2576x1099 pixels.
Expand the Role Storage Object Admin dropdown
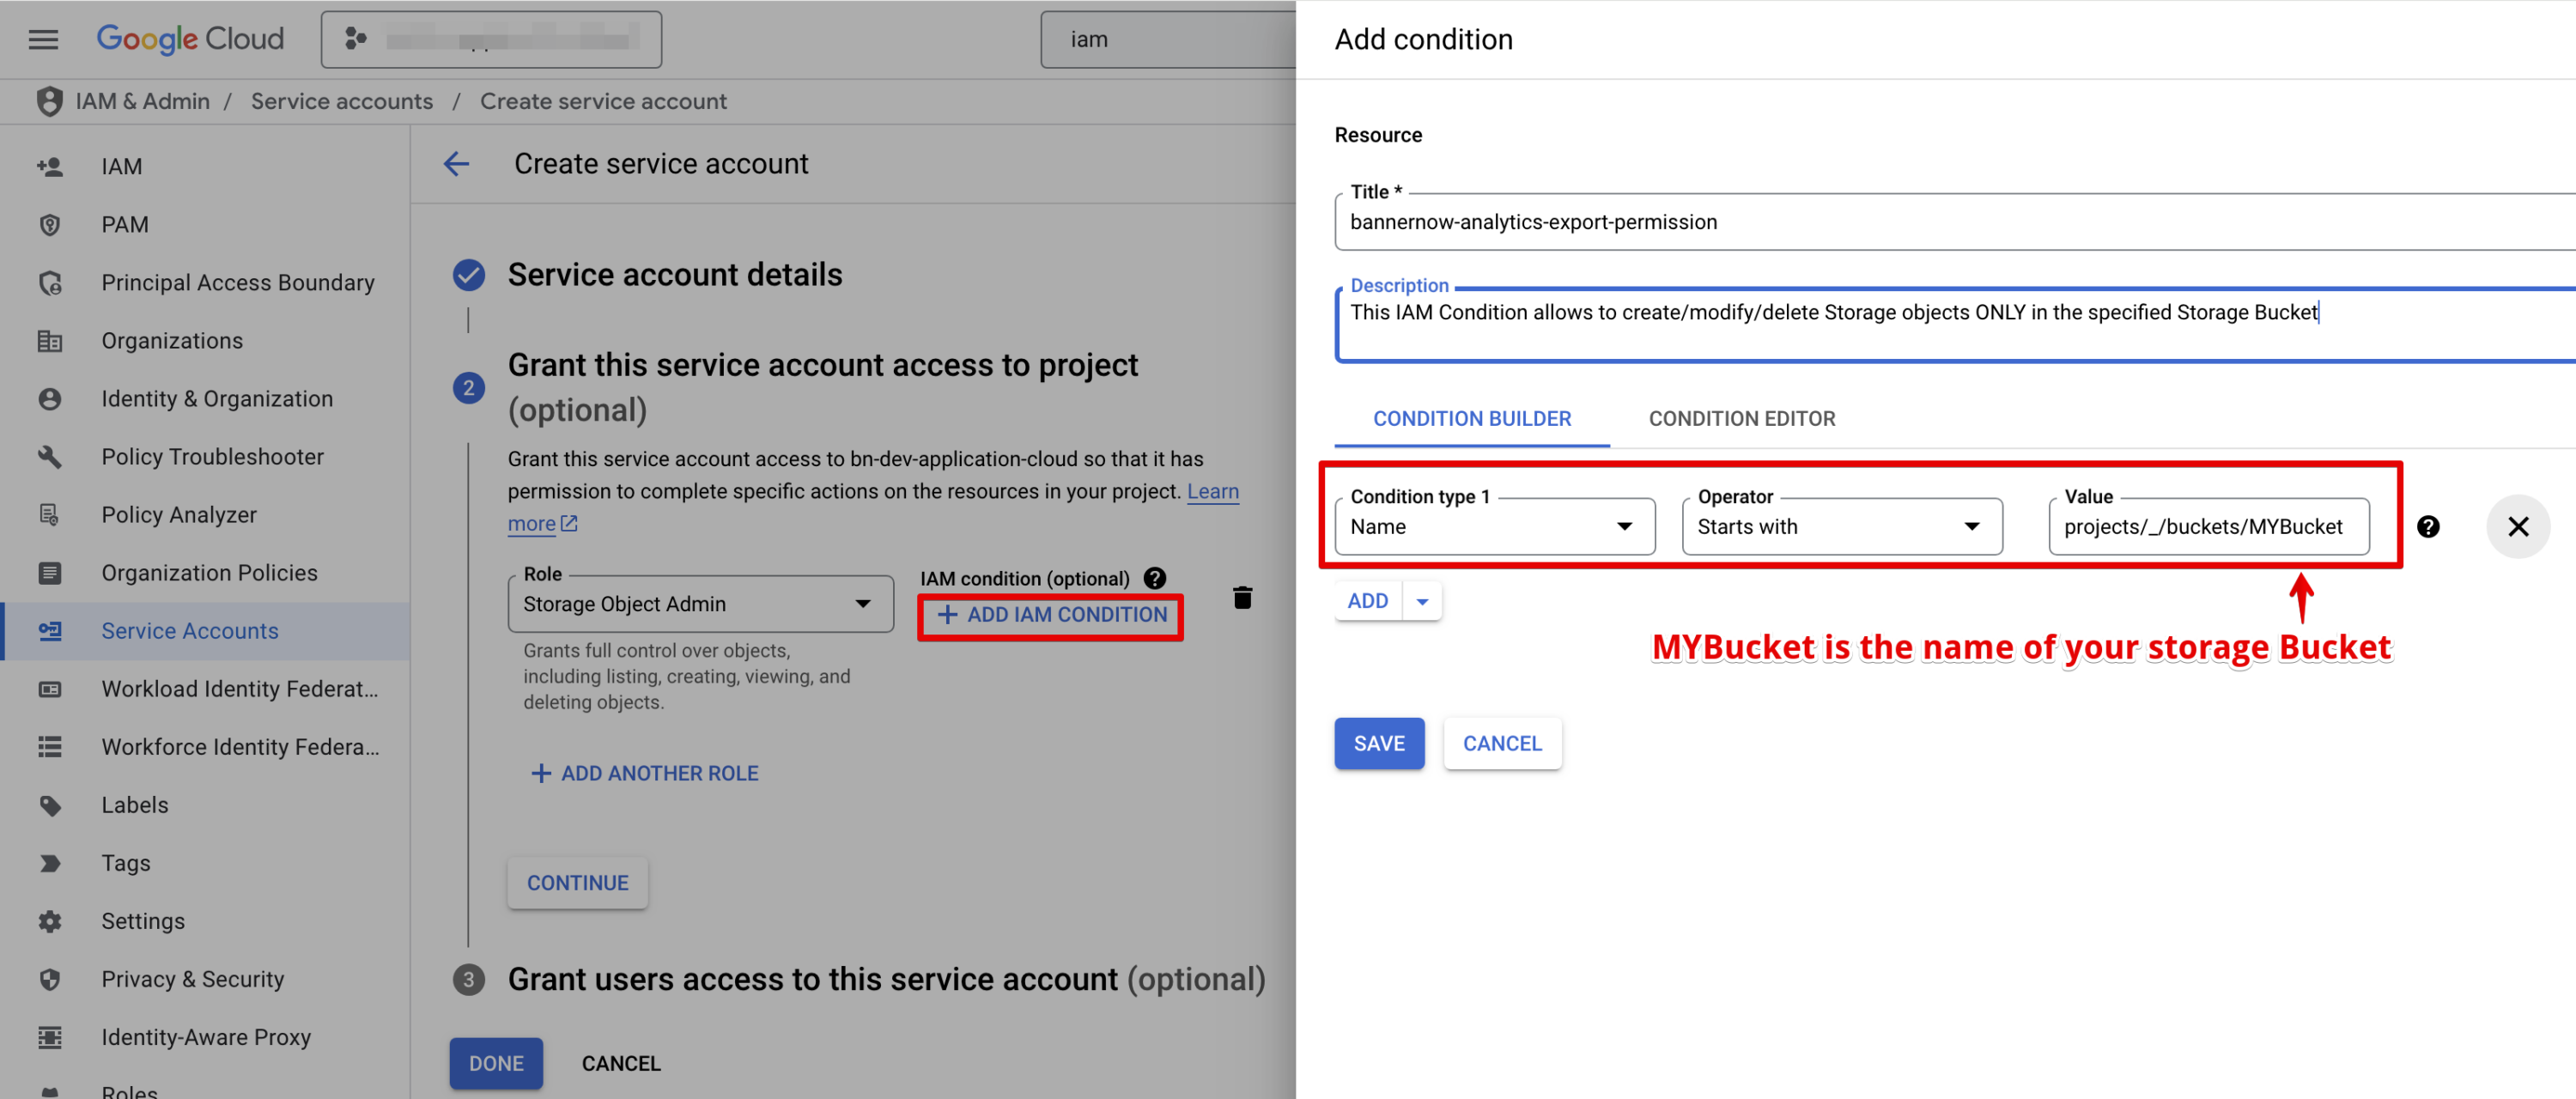[700, 604]
